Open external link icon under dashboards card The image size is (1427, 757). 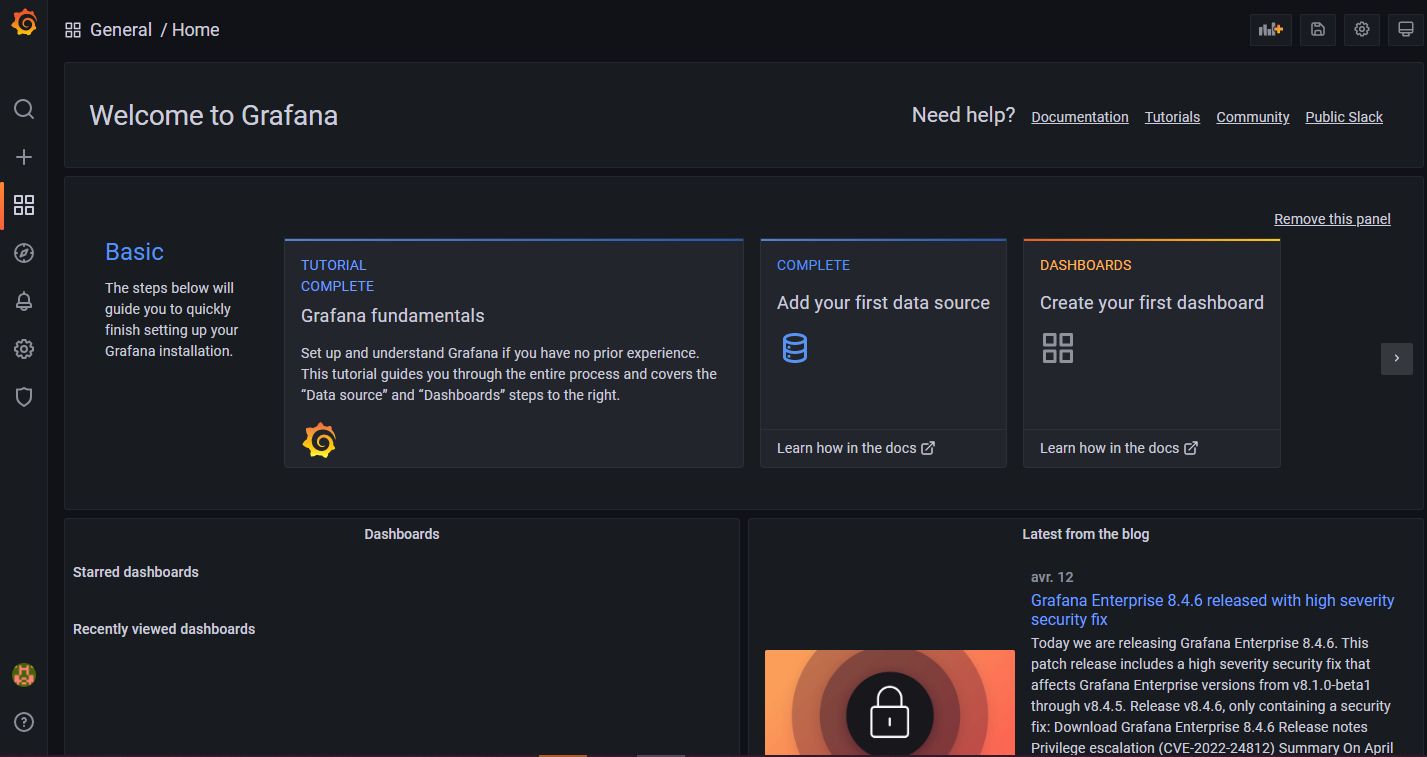[1191, 448]
